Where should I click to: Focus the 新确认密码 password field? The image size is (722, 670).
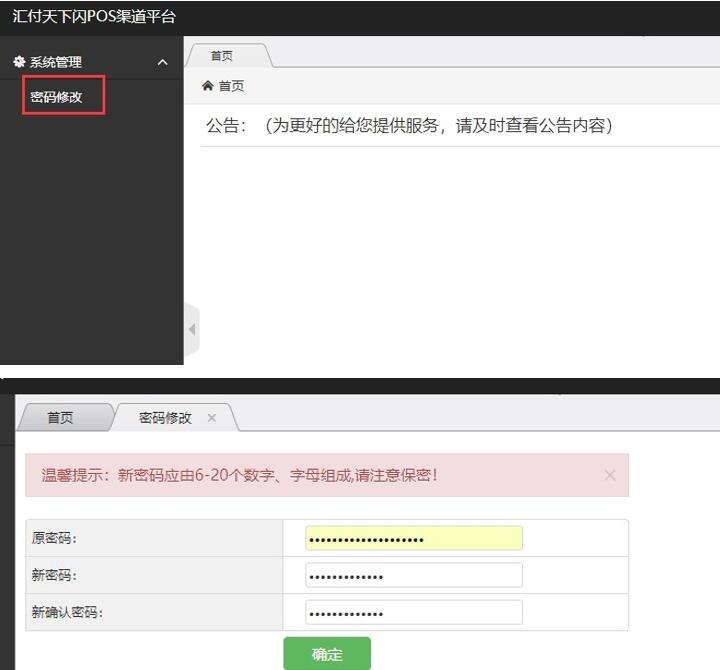point(414,612)
